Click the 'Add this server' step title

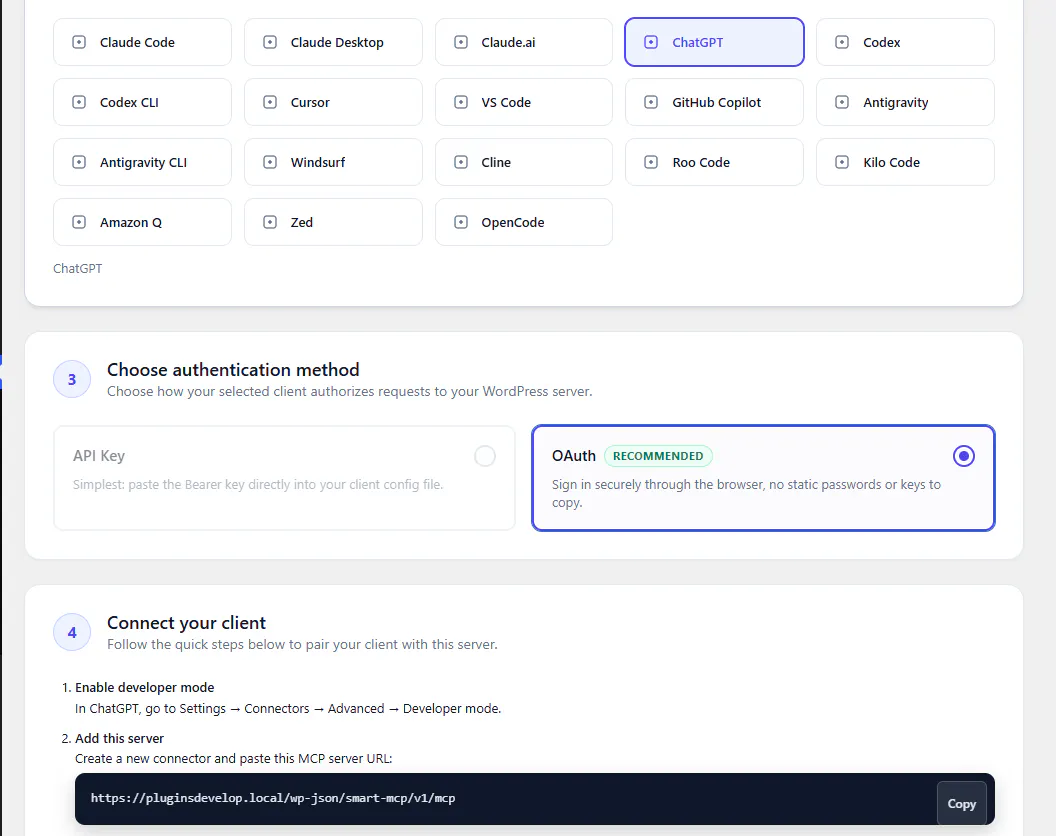pyautogui.click(x=119, y=739)
